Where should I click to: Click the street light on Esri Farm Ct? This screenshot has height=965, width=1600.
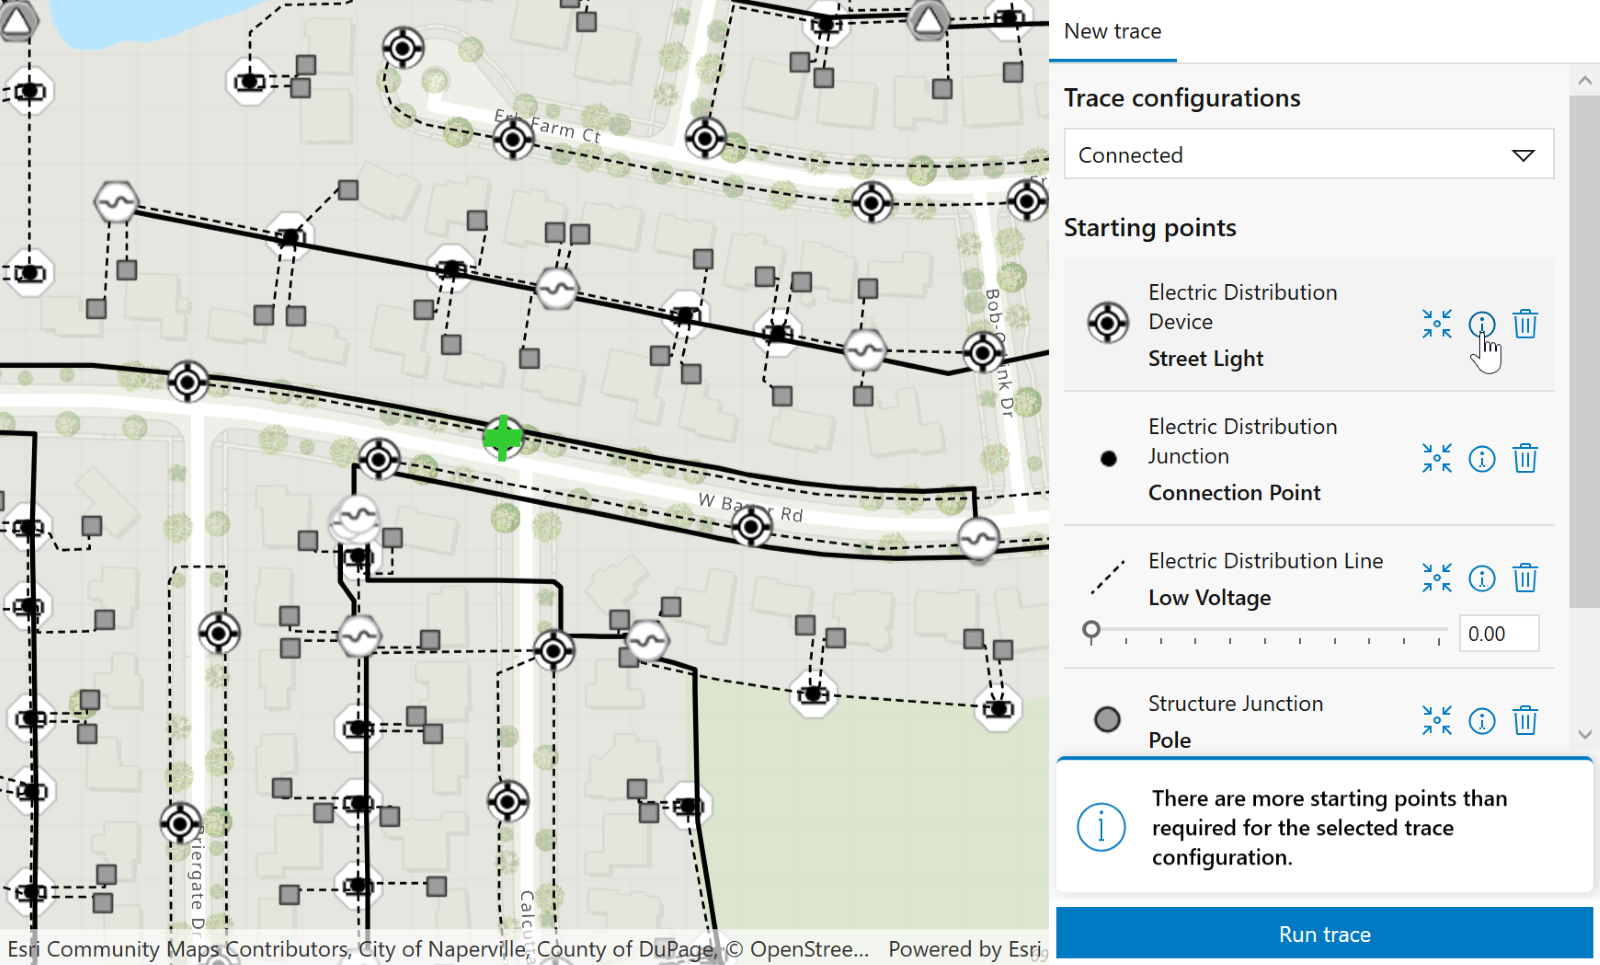[513, 140]
